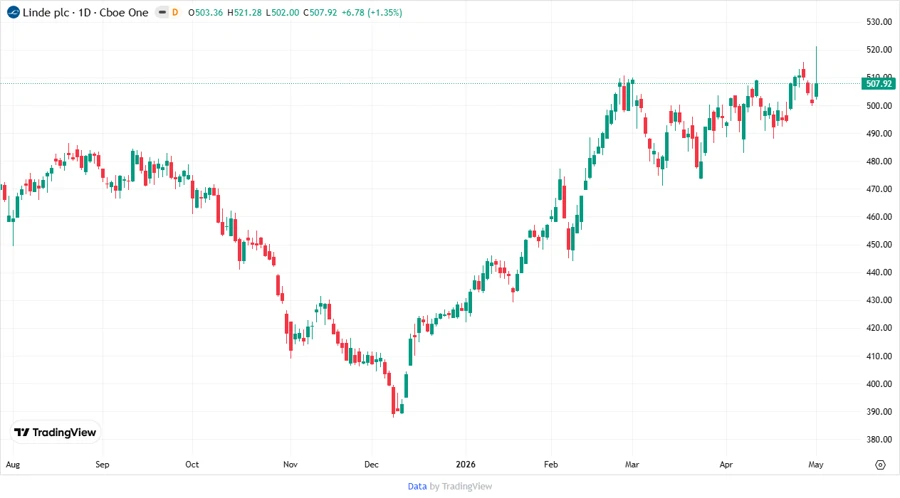This screenshot has width=900, height=498.
Task: Click the Apr label on time axis
Action: 726,464
